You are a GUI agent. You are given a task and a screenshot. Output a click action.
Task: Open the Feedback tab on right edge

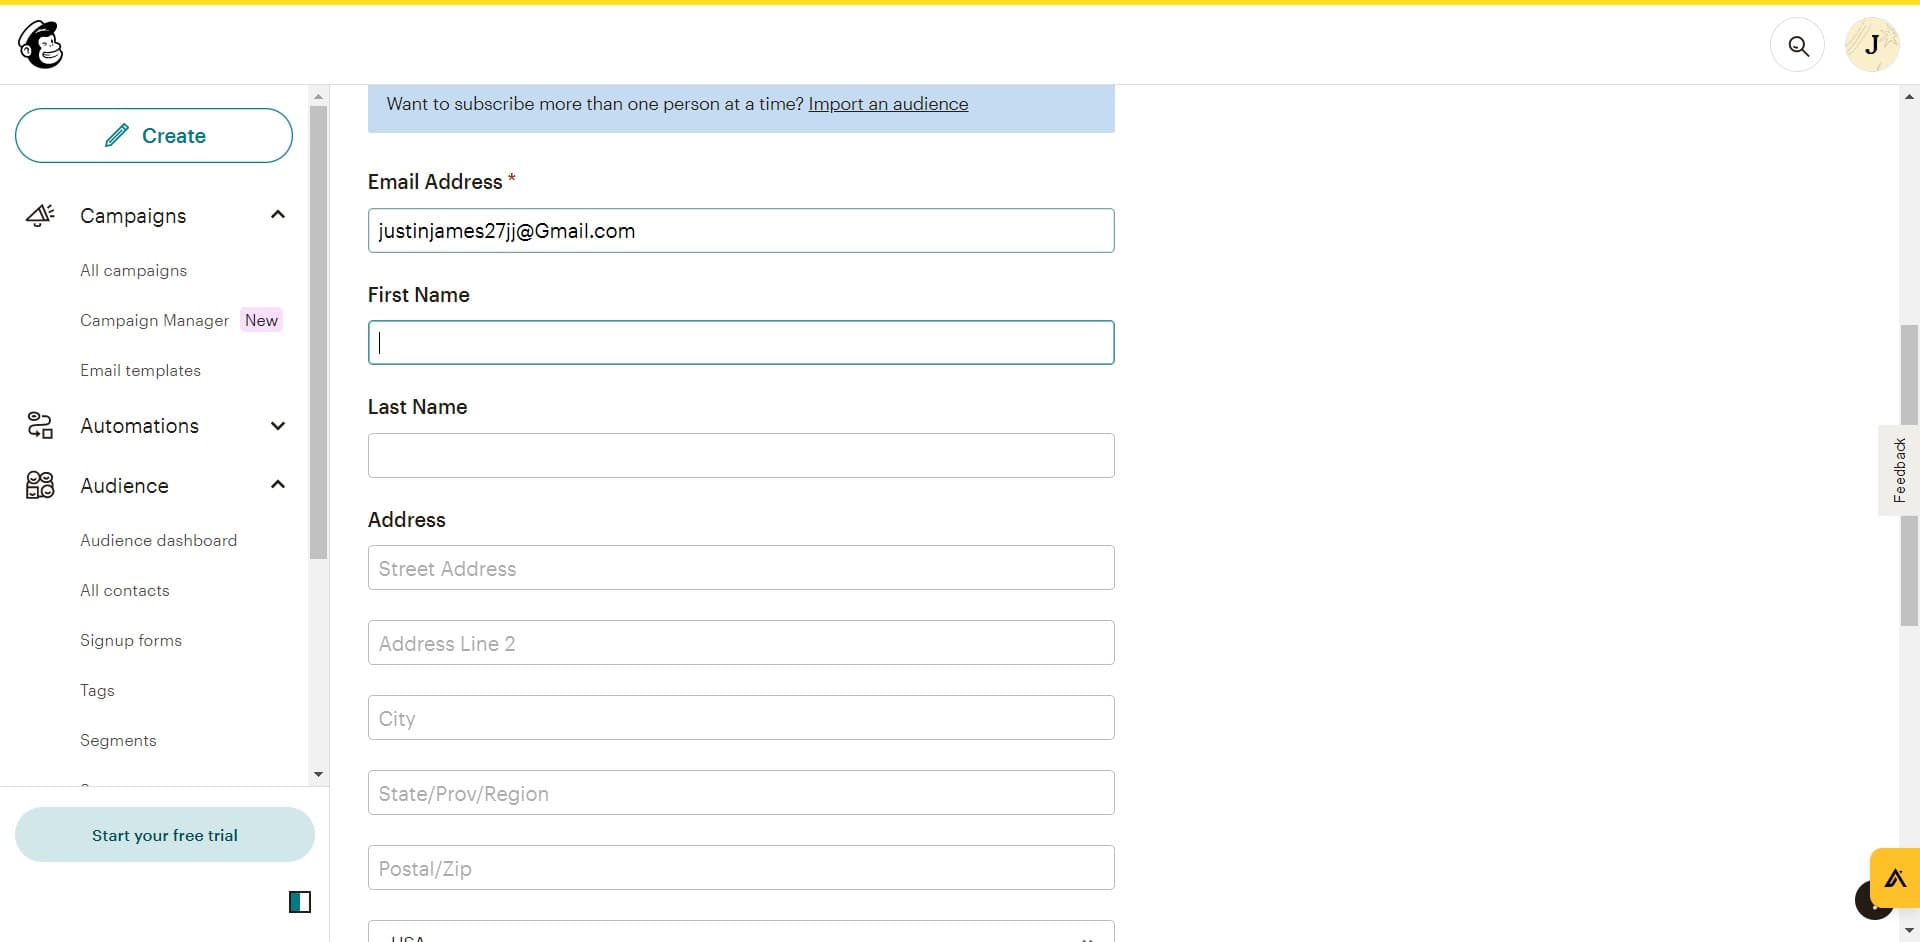click(x=1899, y=469)
